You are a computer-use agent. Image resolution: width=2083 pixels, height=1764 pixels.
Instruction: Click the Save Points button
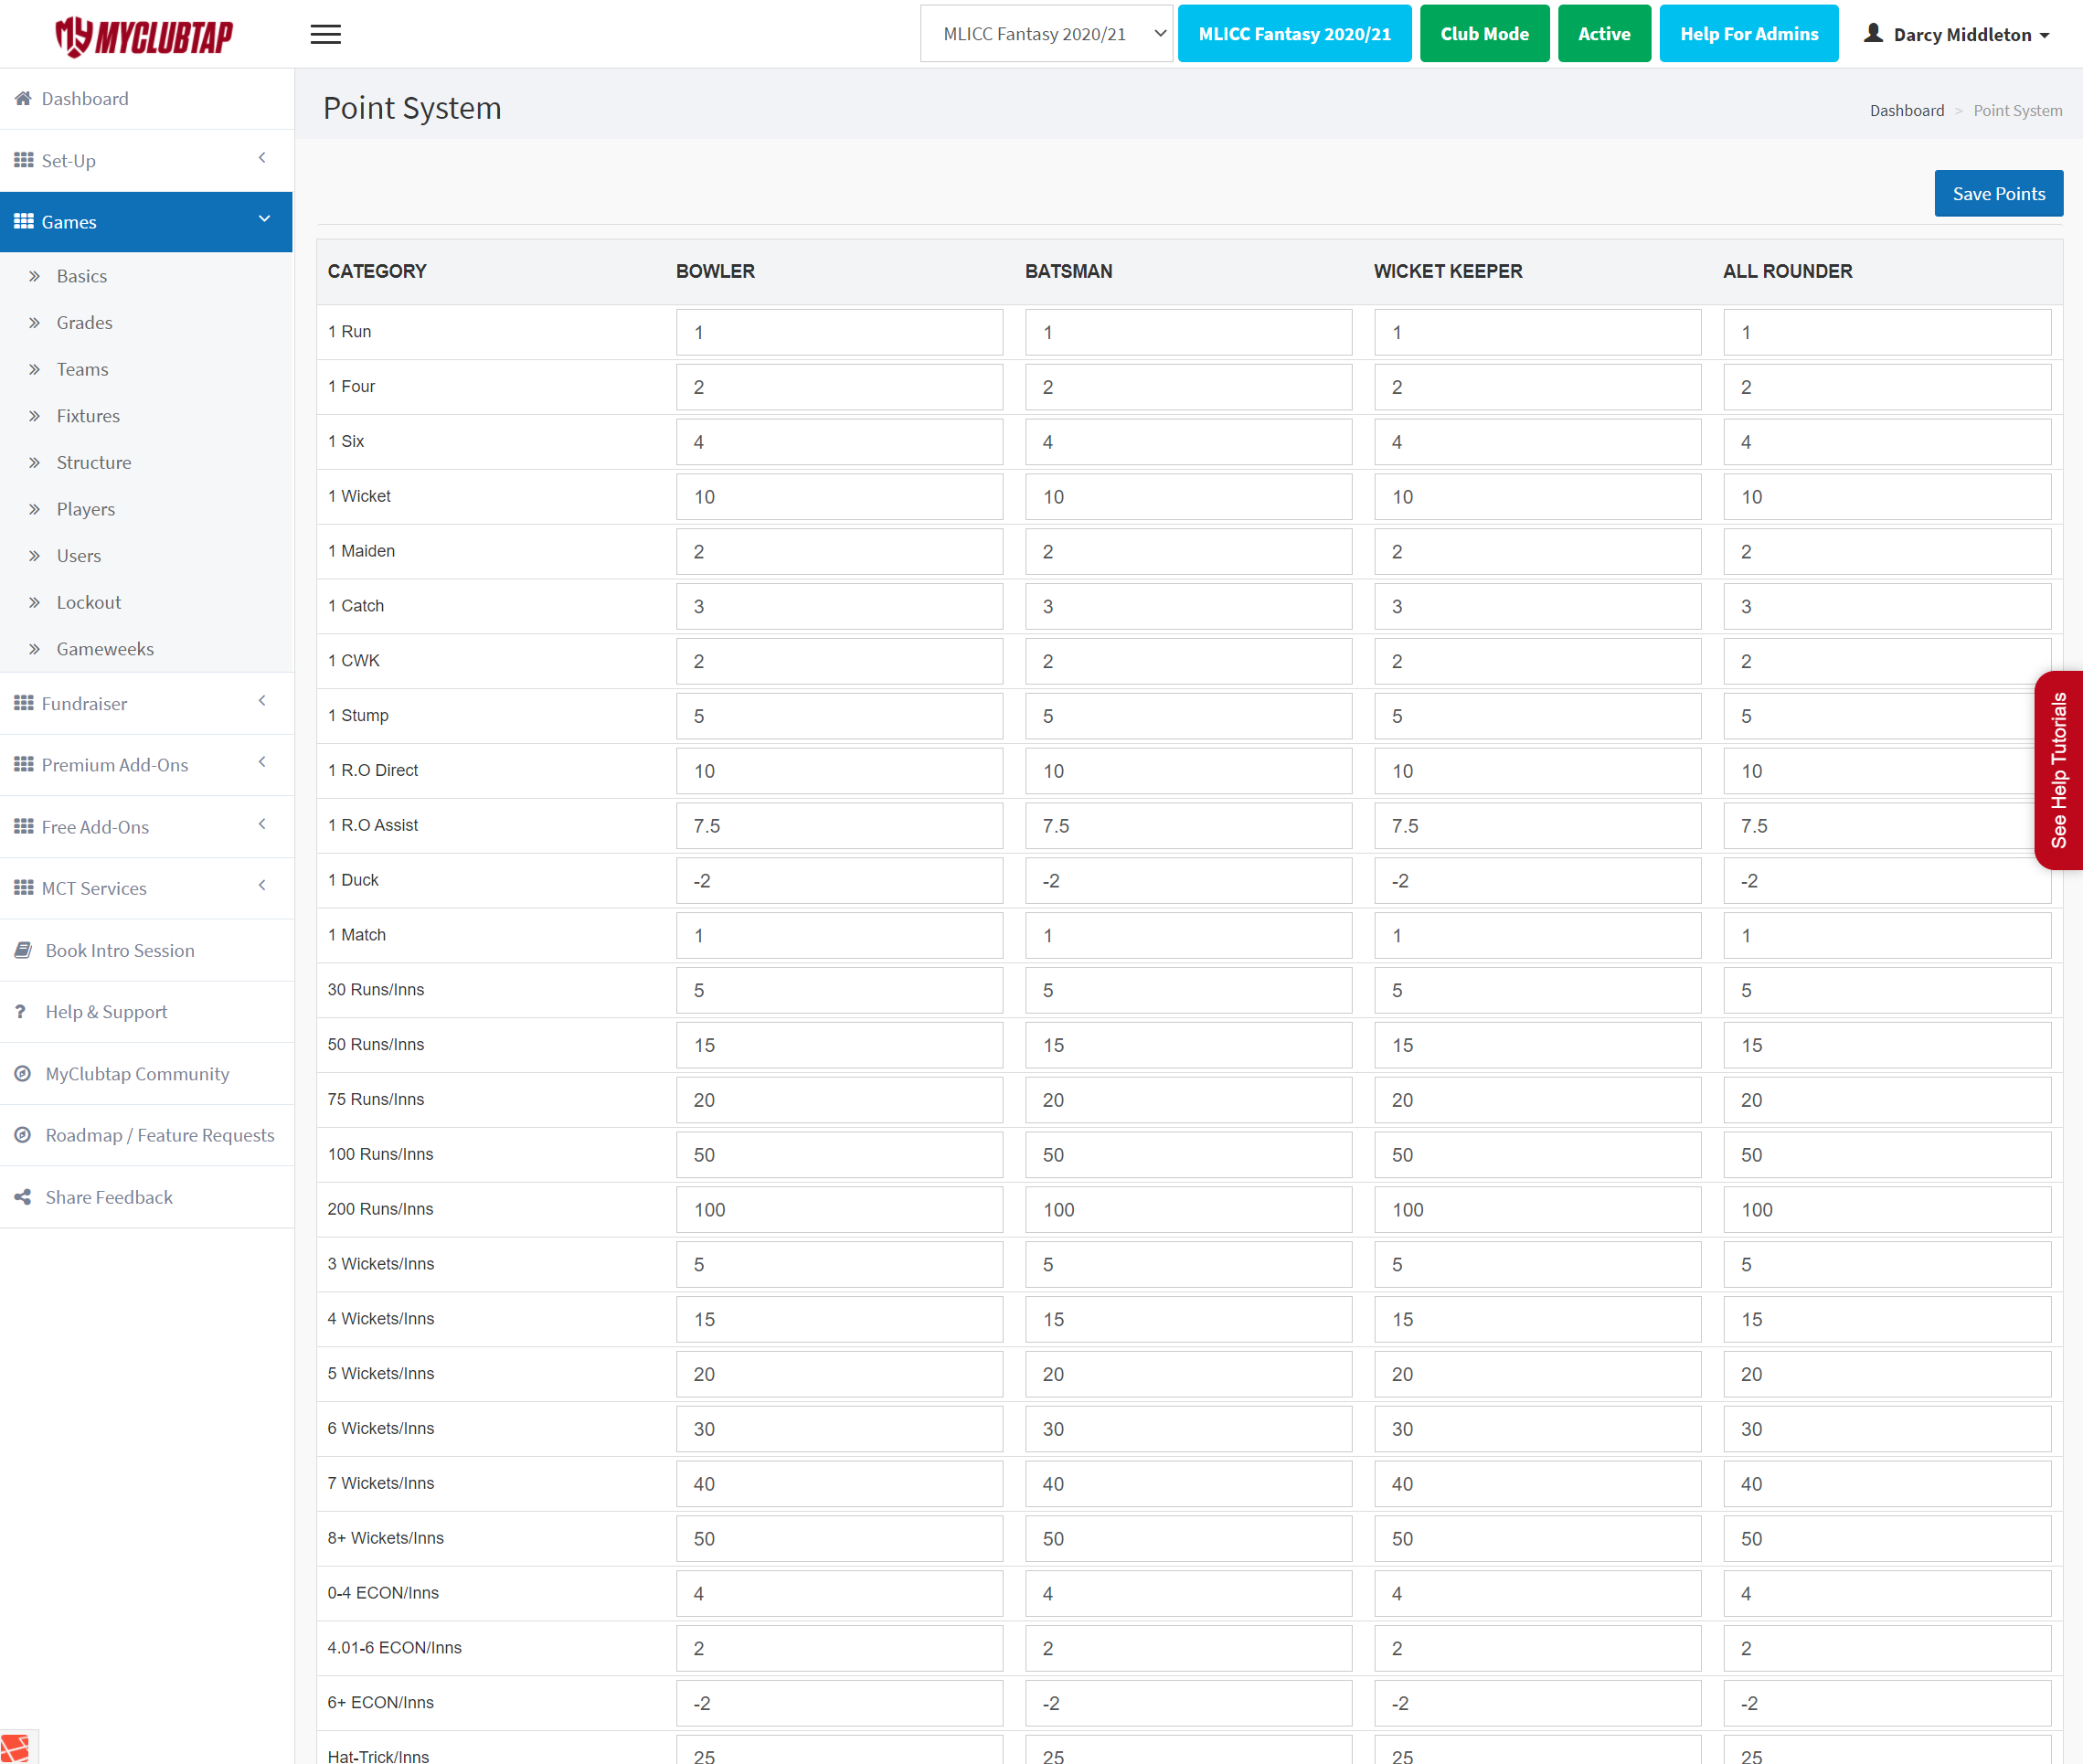click(x=1997, y=193)
